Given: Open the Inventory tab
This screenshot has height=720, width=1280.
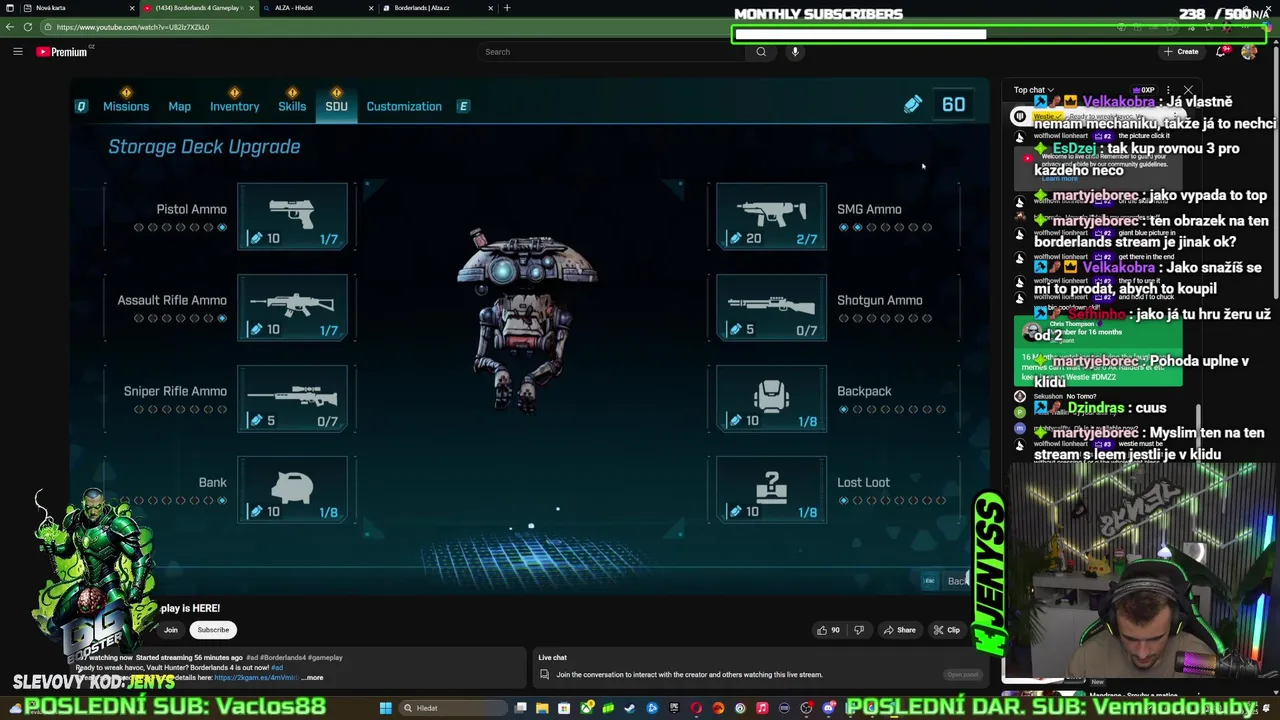Looking at the screenshot, I should (234, 106).
